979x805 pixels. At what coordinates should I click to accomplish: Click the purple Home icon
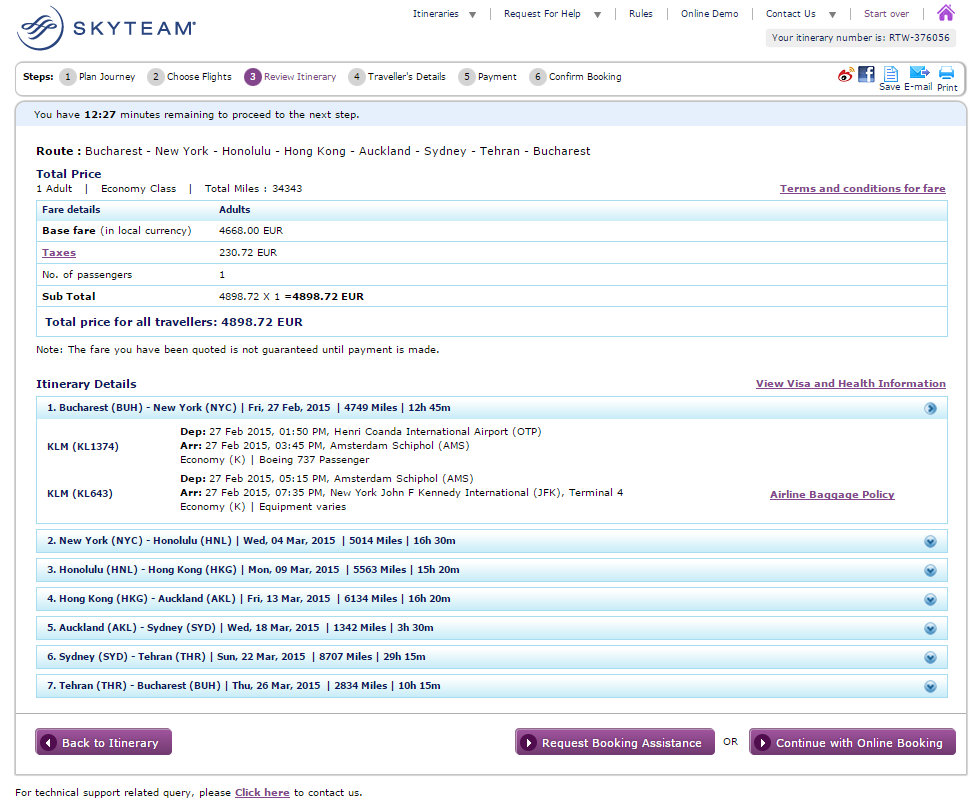945,13
